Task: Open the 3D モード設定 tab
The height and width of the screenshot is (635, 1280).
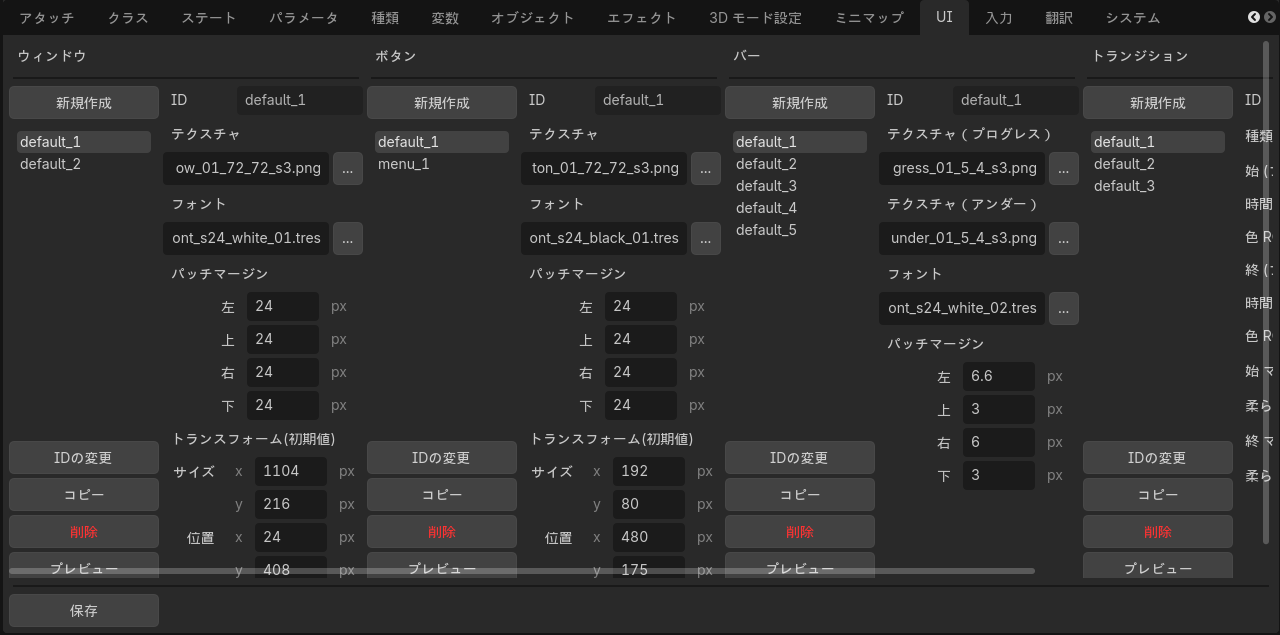Action: pyautogui.click(x=755, y=18)
